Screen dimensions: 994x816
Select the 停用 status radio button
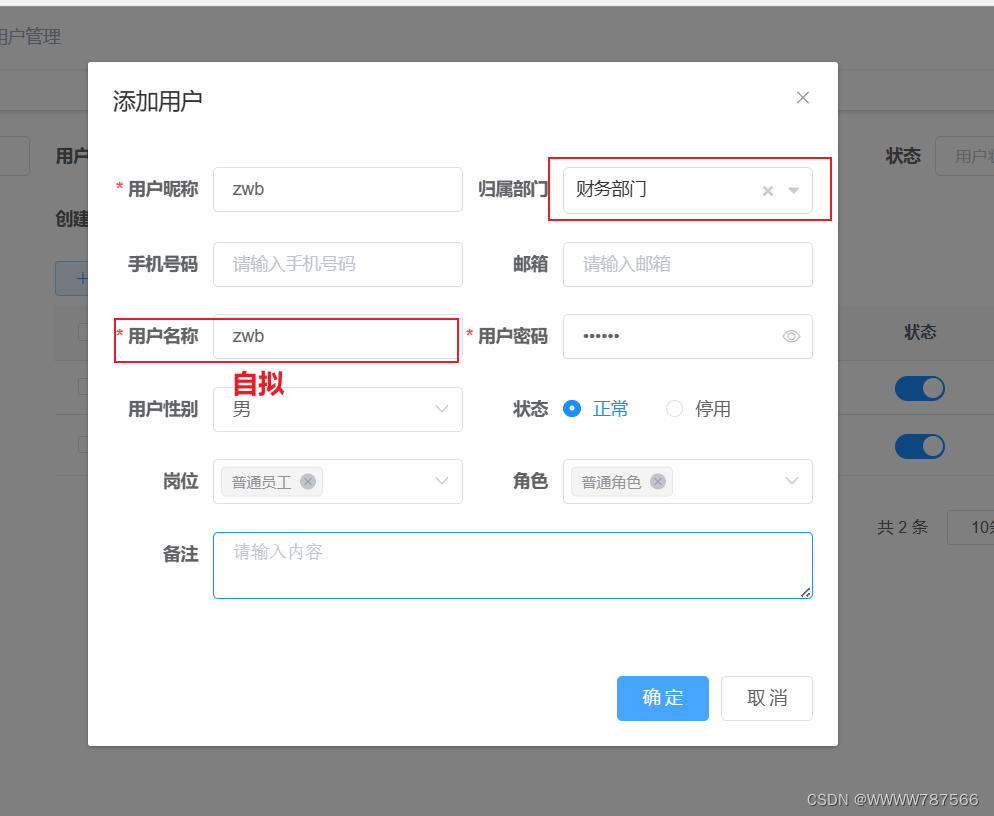click(676, 408)
